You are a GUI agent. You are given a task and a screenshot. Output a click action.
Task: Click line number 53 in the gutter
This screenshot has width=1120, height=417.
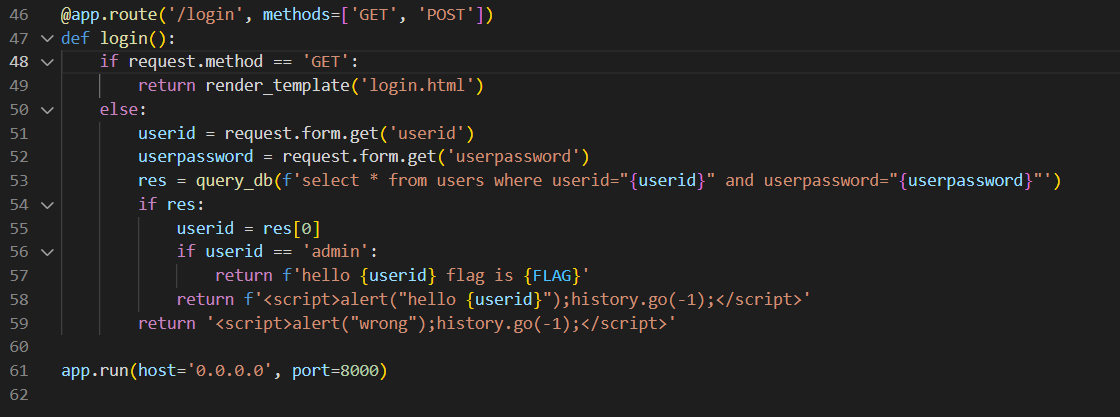tap(19, 181)
